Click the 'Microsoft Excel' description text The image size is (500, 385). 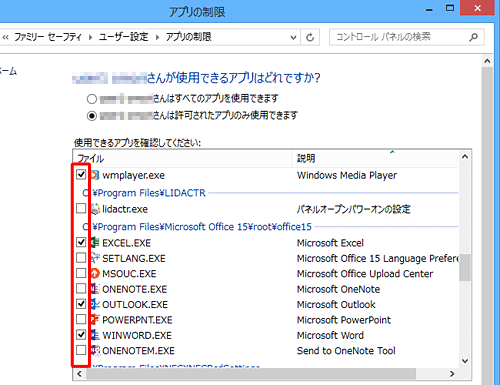tap(330, 243)
